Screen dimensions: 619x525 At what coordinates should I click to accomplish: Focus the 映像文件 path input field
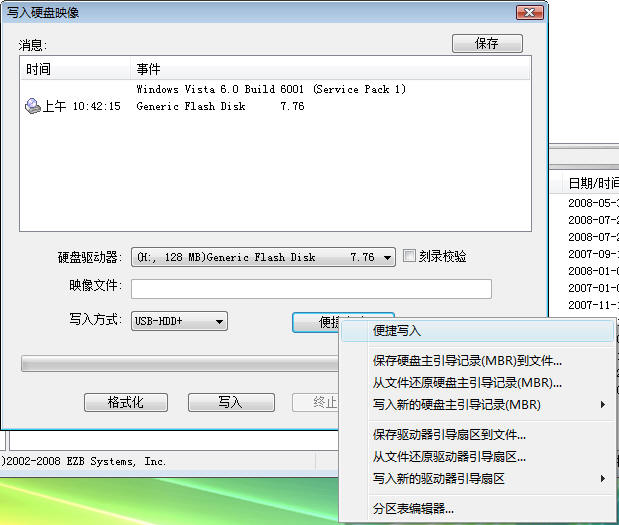(311, 289)
